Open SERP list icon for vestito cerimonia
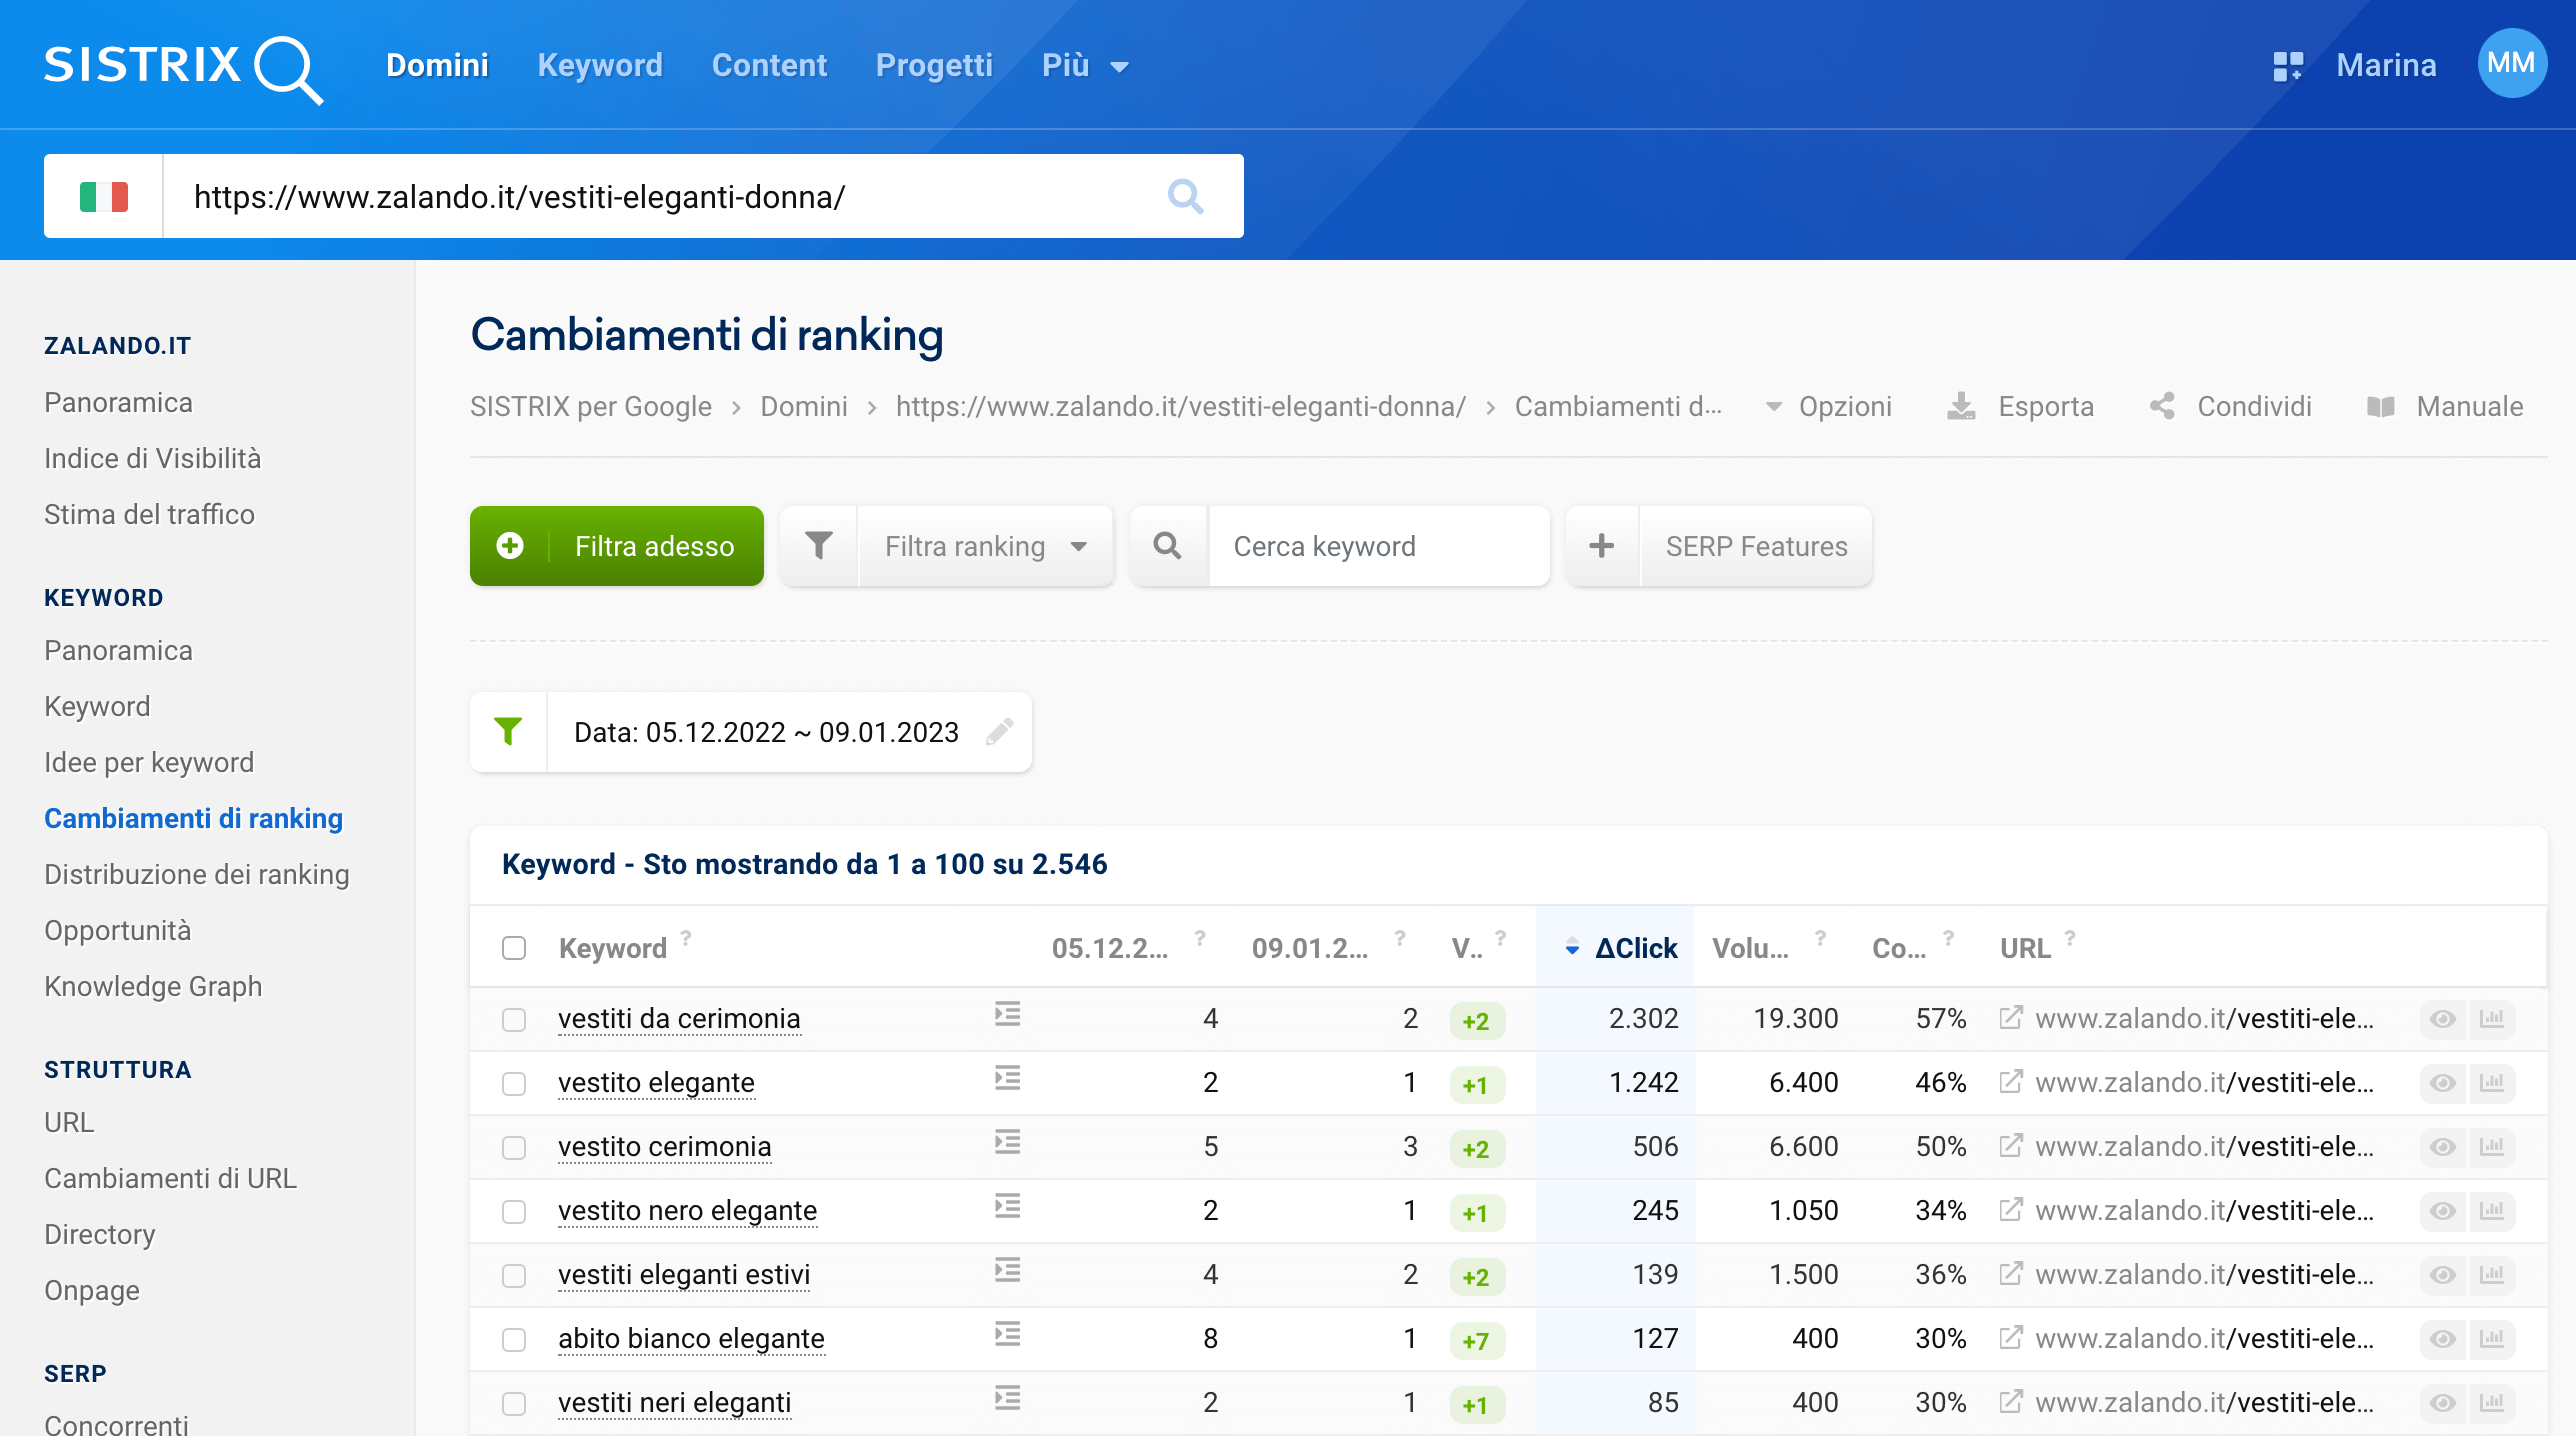This screenshot has height=1436, width=2576. [1007, 1143]
